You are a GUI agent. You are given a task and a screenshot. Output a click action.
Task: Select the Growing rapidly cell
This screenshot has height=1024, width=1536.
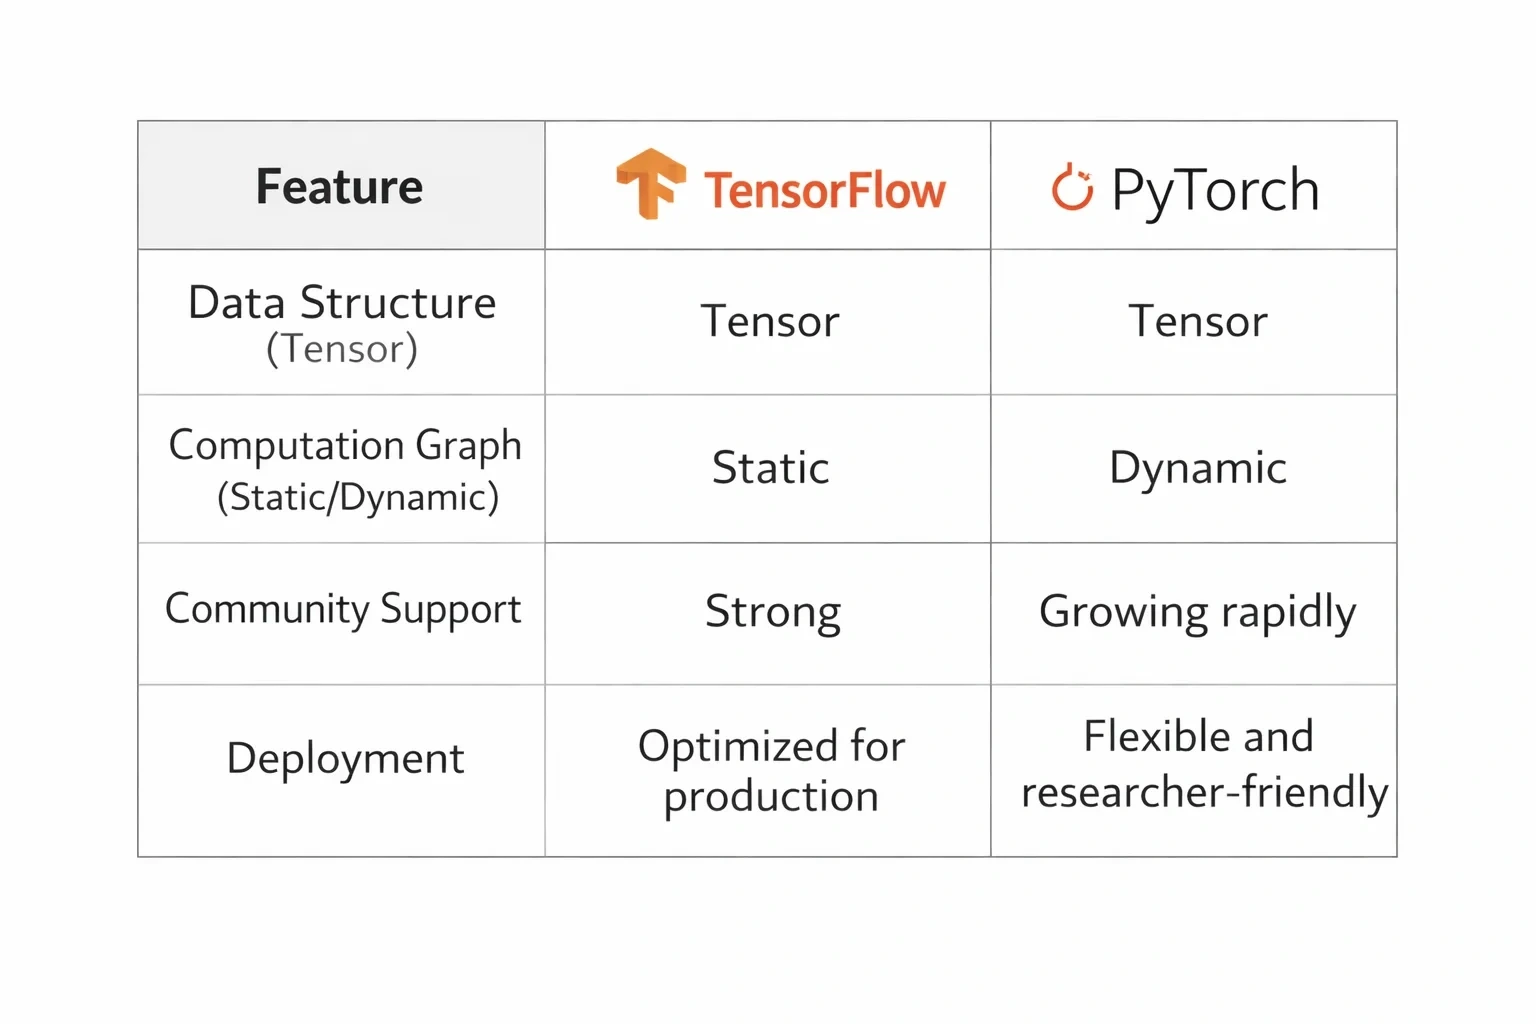click(x=1194, y=613)
